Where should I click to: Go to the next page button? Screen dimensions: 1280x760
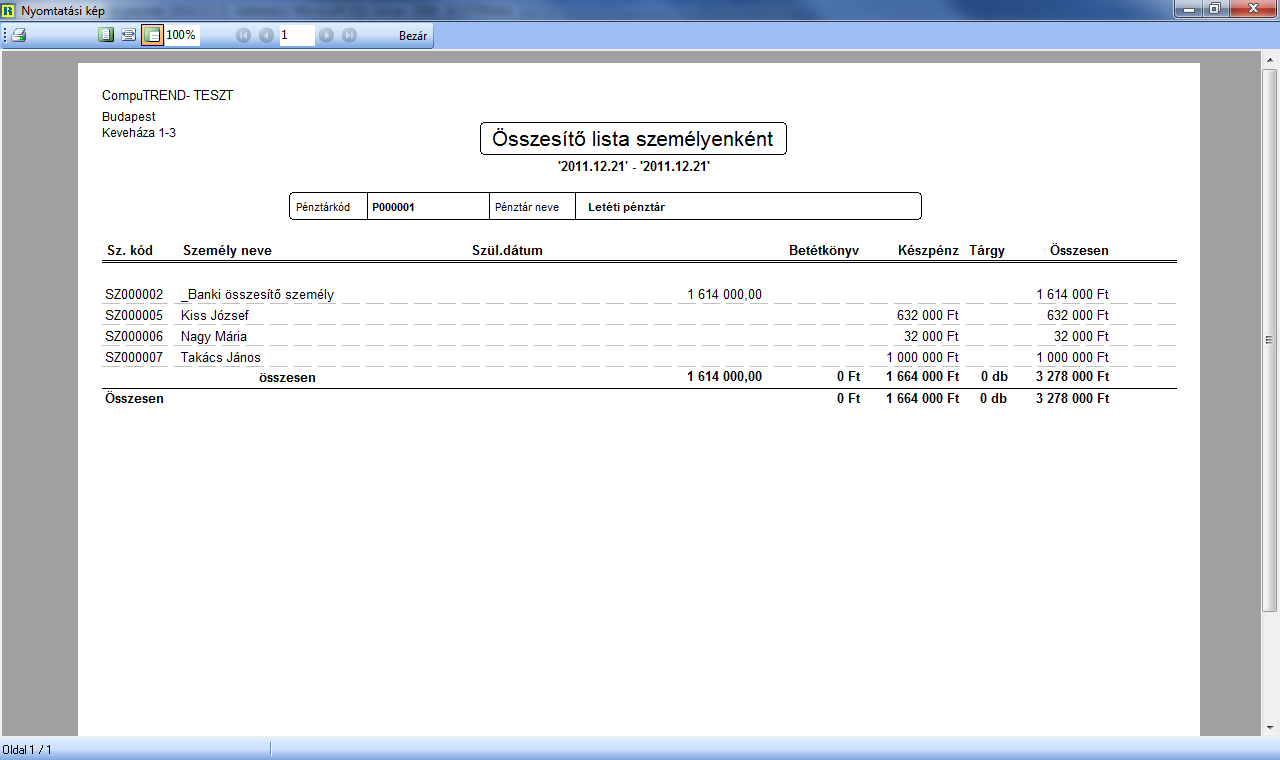(326, 35)
